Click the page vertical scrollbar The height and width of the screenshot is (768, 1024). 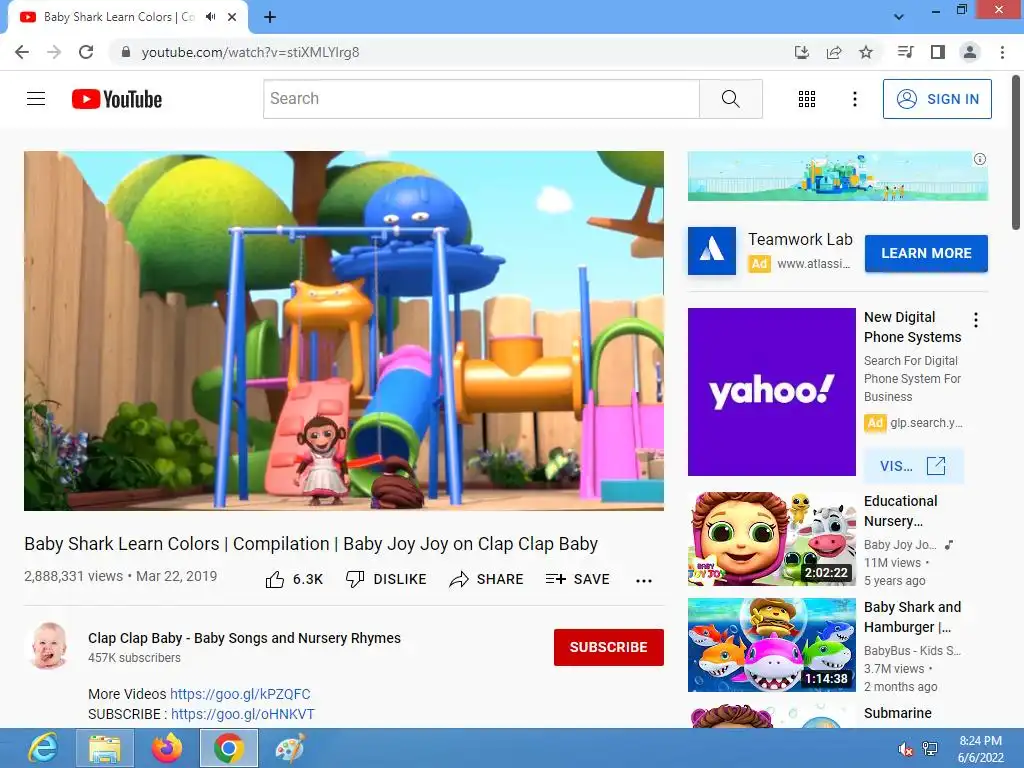coord(1016,153)
